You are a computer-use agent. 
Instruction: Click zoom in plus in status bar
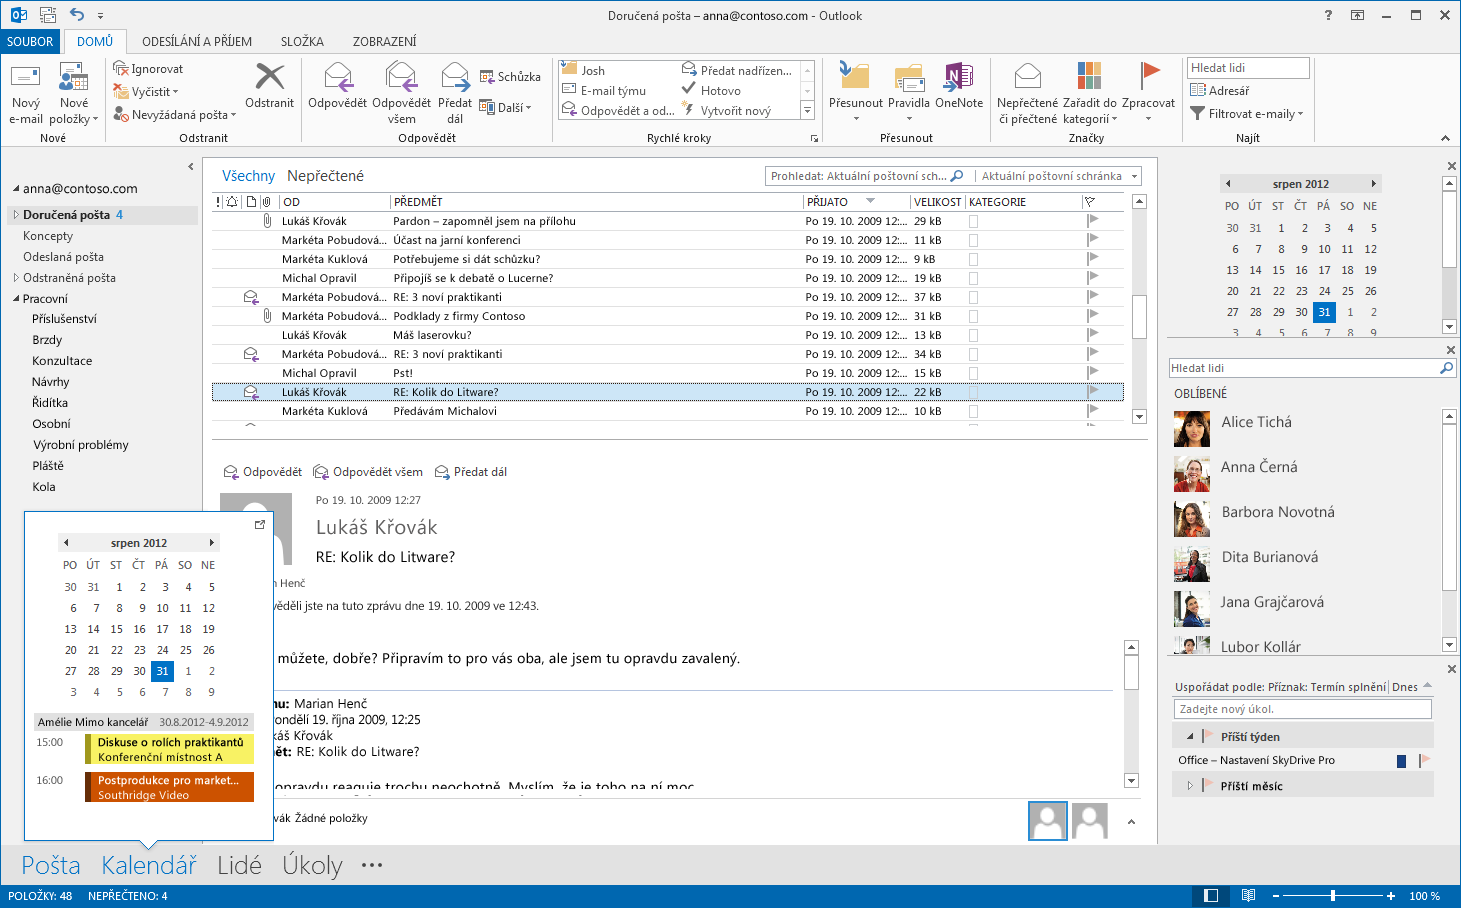pyautogui.click(x=1391, y=896)
